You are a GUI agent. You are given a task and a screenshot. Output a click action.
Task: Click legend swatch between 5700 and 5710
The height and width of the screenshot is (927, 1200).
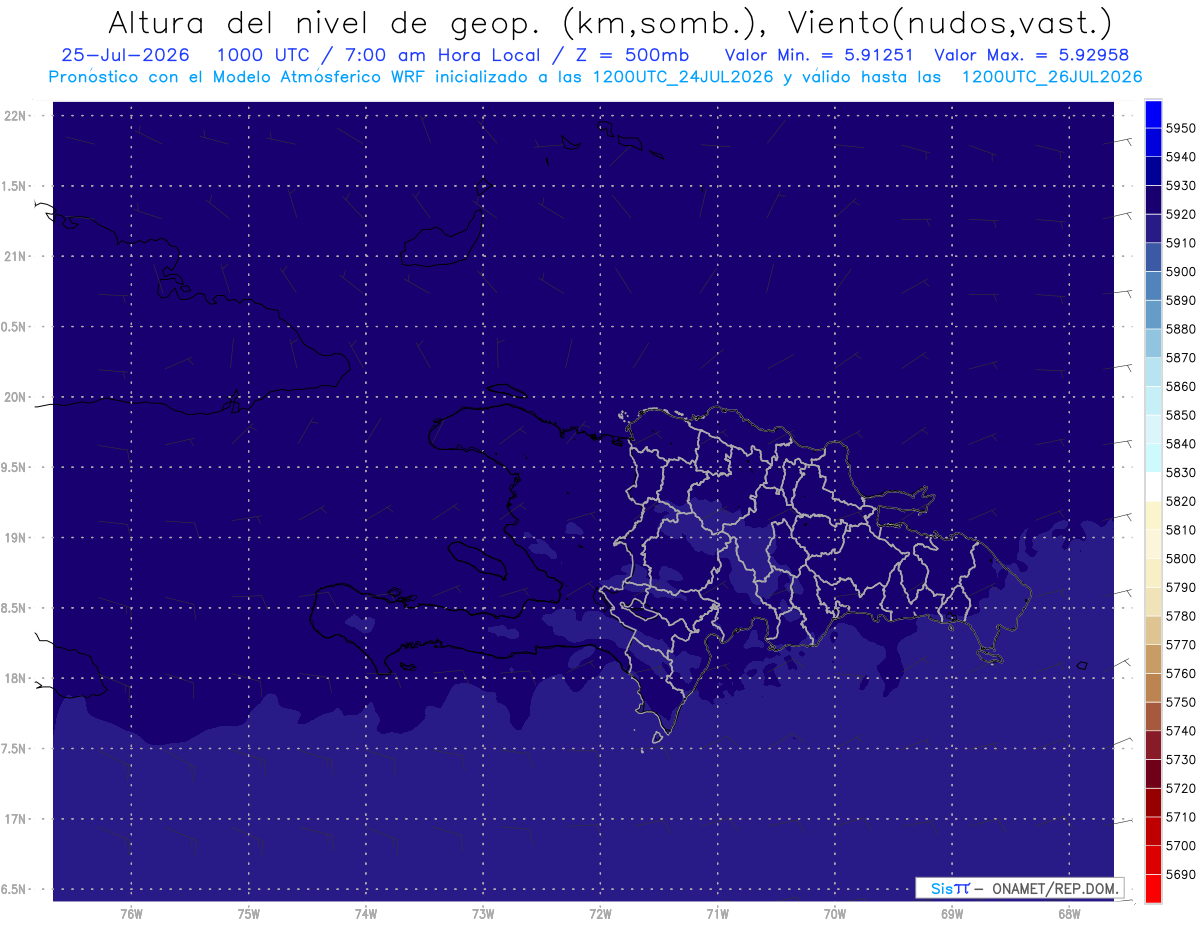1152,831
